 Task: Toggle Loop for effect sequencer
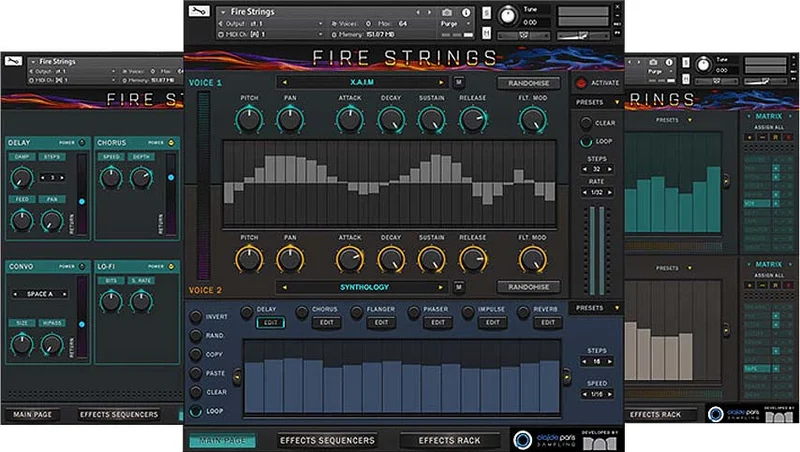click(195, 411)
